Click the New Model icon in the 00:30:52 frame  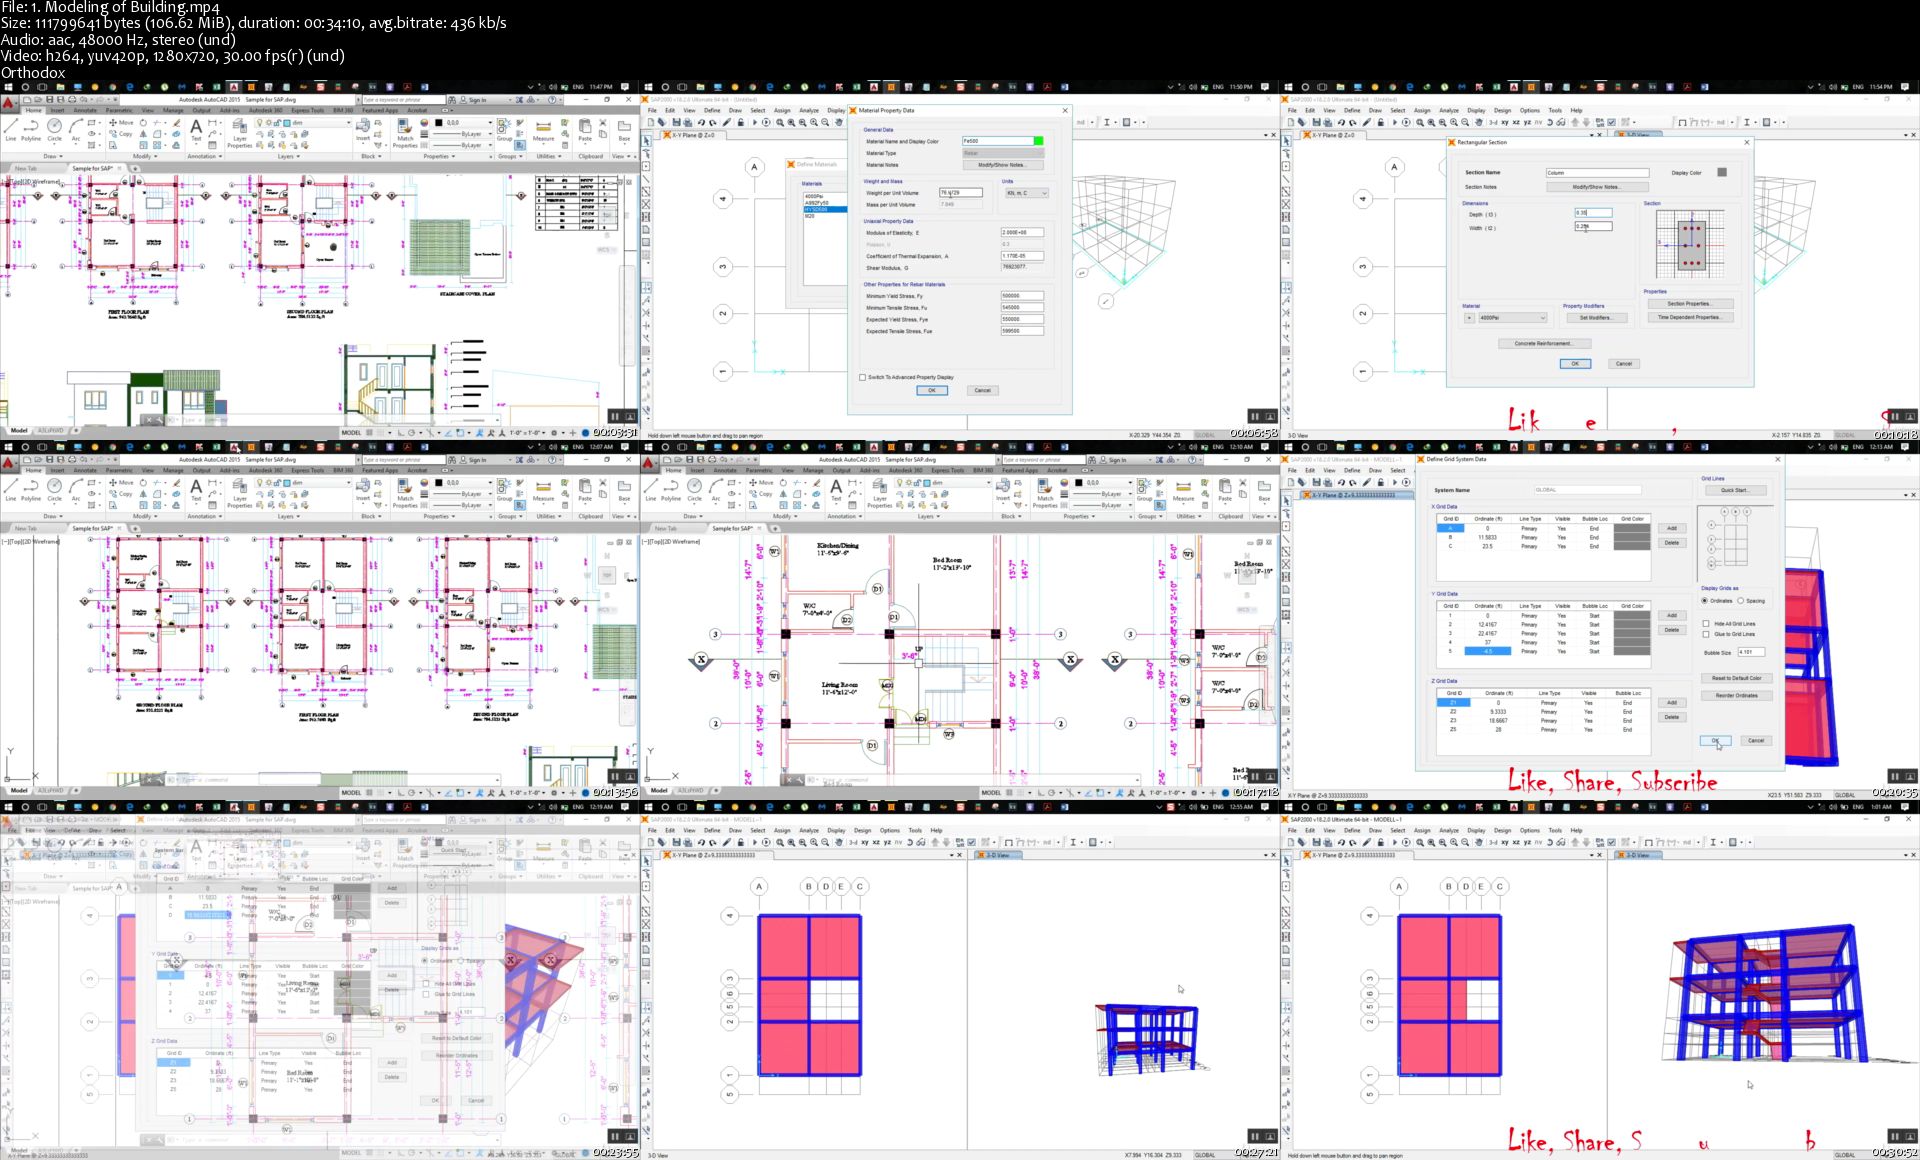point(1291,842)
